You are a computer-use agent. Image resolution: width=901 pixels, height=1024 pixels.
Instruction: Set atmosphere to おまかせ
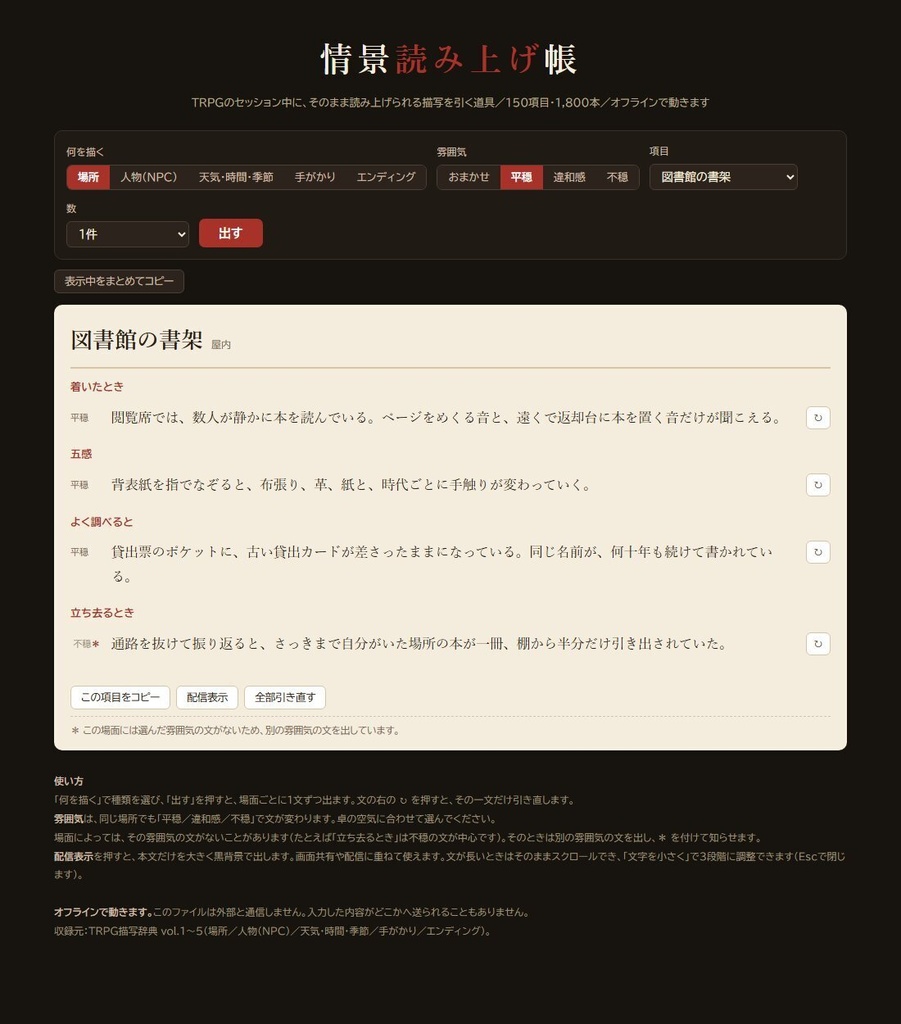coord(469,177)
